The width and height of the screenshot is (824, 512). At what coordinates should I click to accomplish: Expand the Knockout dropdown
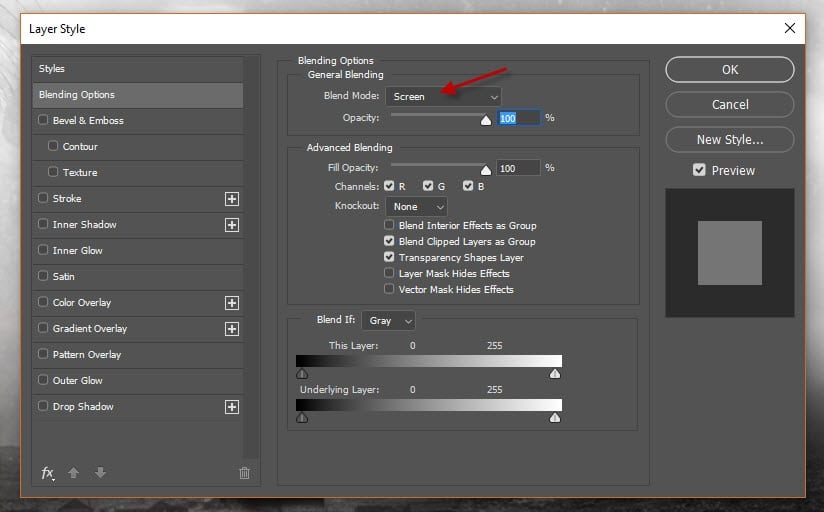click(415, 207)
